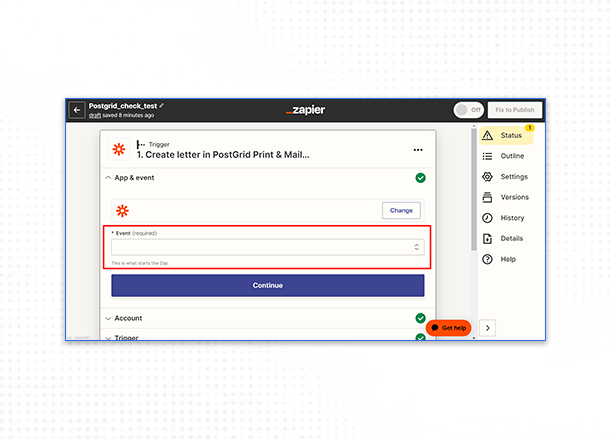610x439 pixels.
Task: Collapse the App & event section
Action: click(x=108, y=178)
